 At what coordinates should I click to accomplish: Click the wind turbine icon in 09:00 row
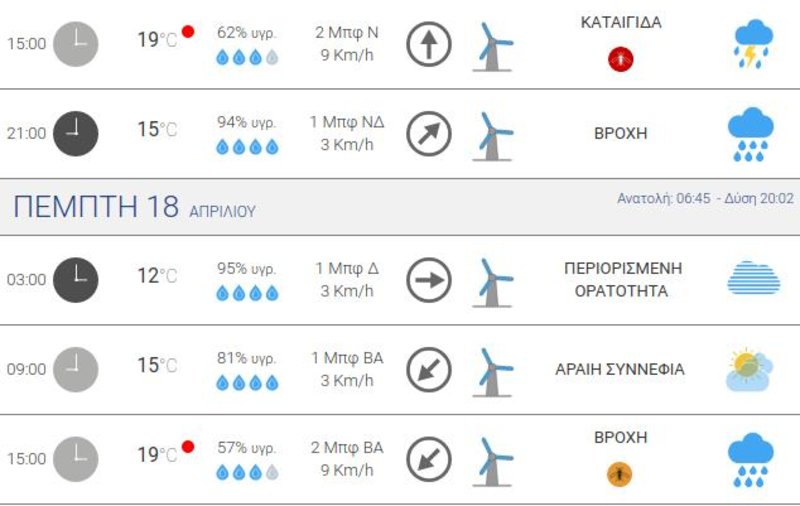coord(492,372)
